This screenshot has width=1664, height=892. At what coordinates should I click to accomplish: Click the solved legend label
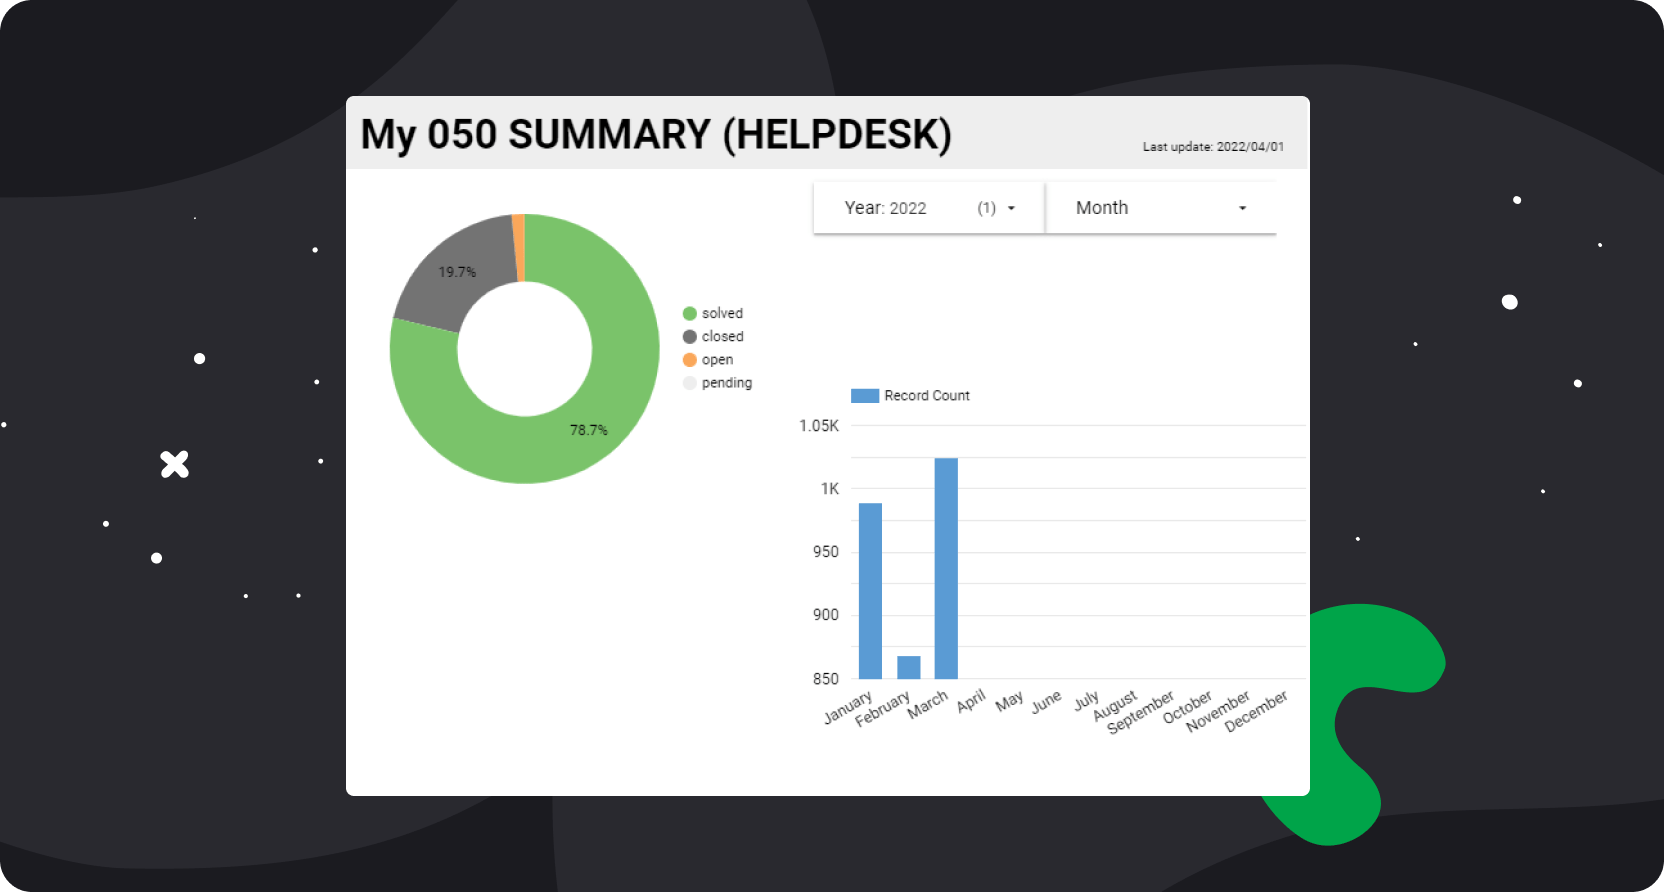(x=722, y=314)
